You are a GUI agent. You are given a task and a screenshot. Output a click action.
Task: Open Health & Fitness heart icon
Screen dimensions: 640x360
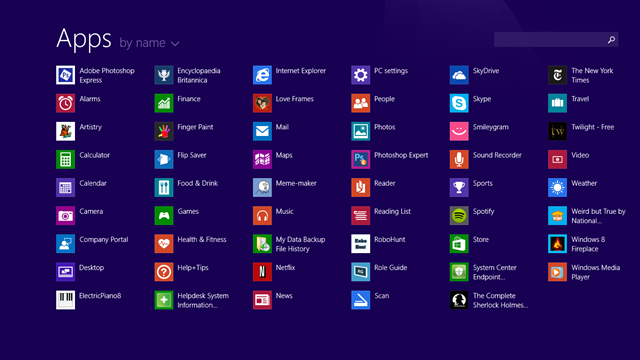coord(164,244)
